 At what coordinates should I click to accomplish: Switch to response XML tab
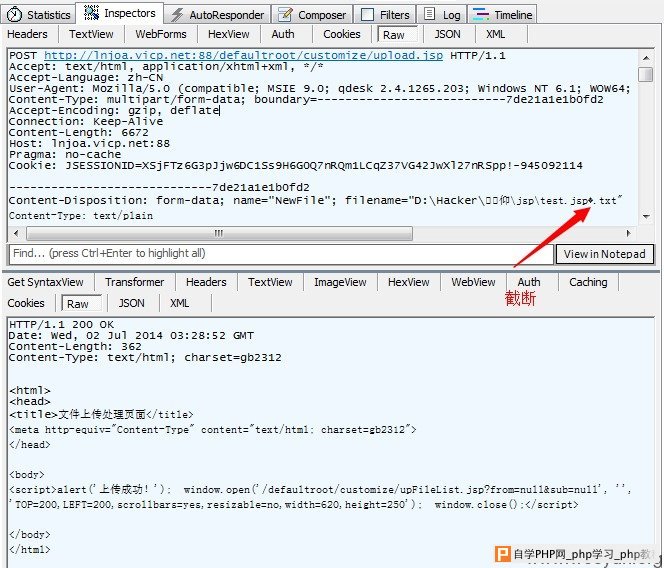180,303
